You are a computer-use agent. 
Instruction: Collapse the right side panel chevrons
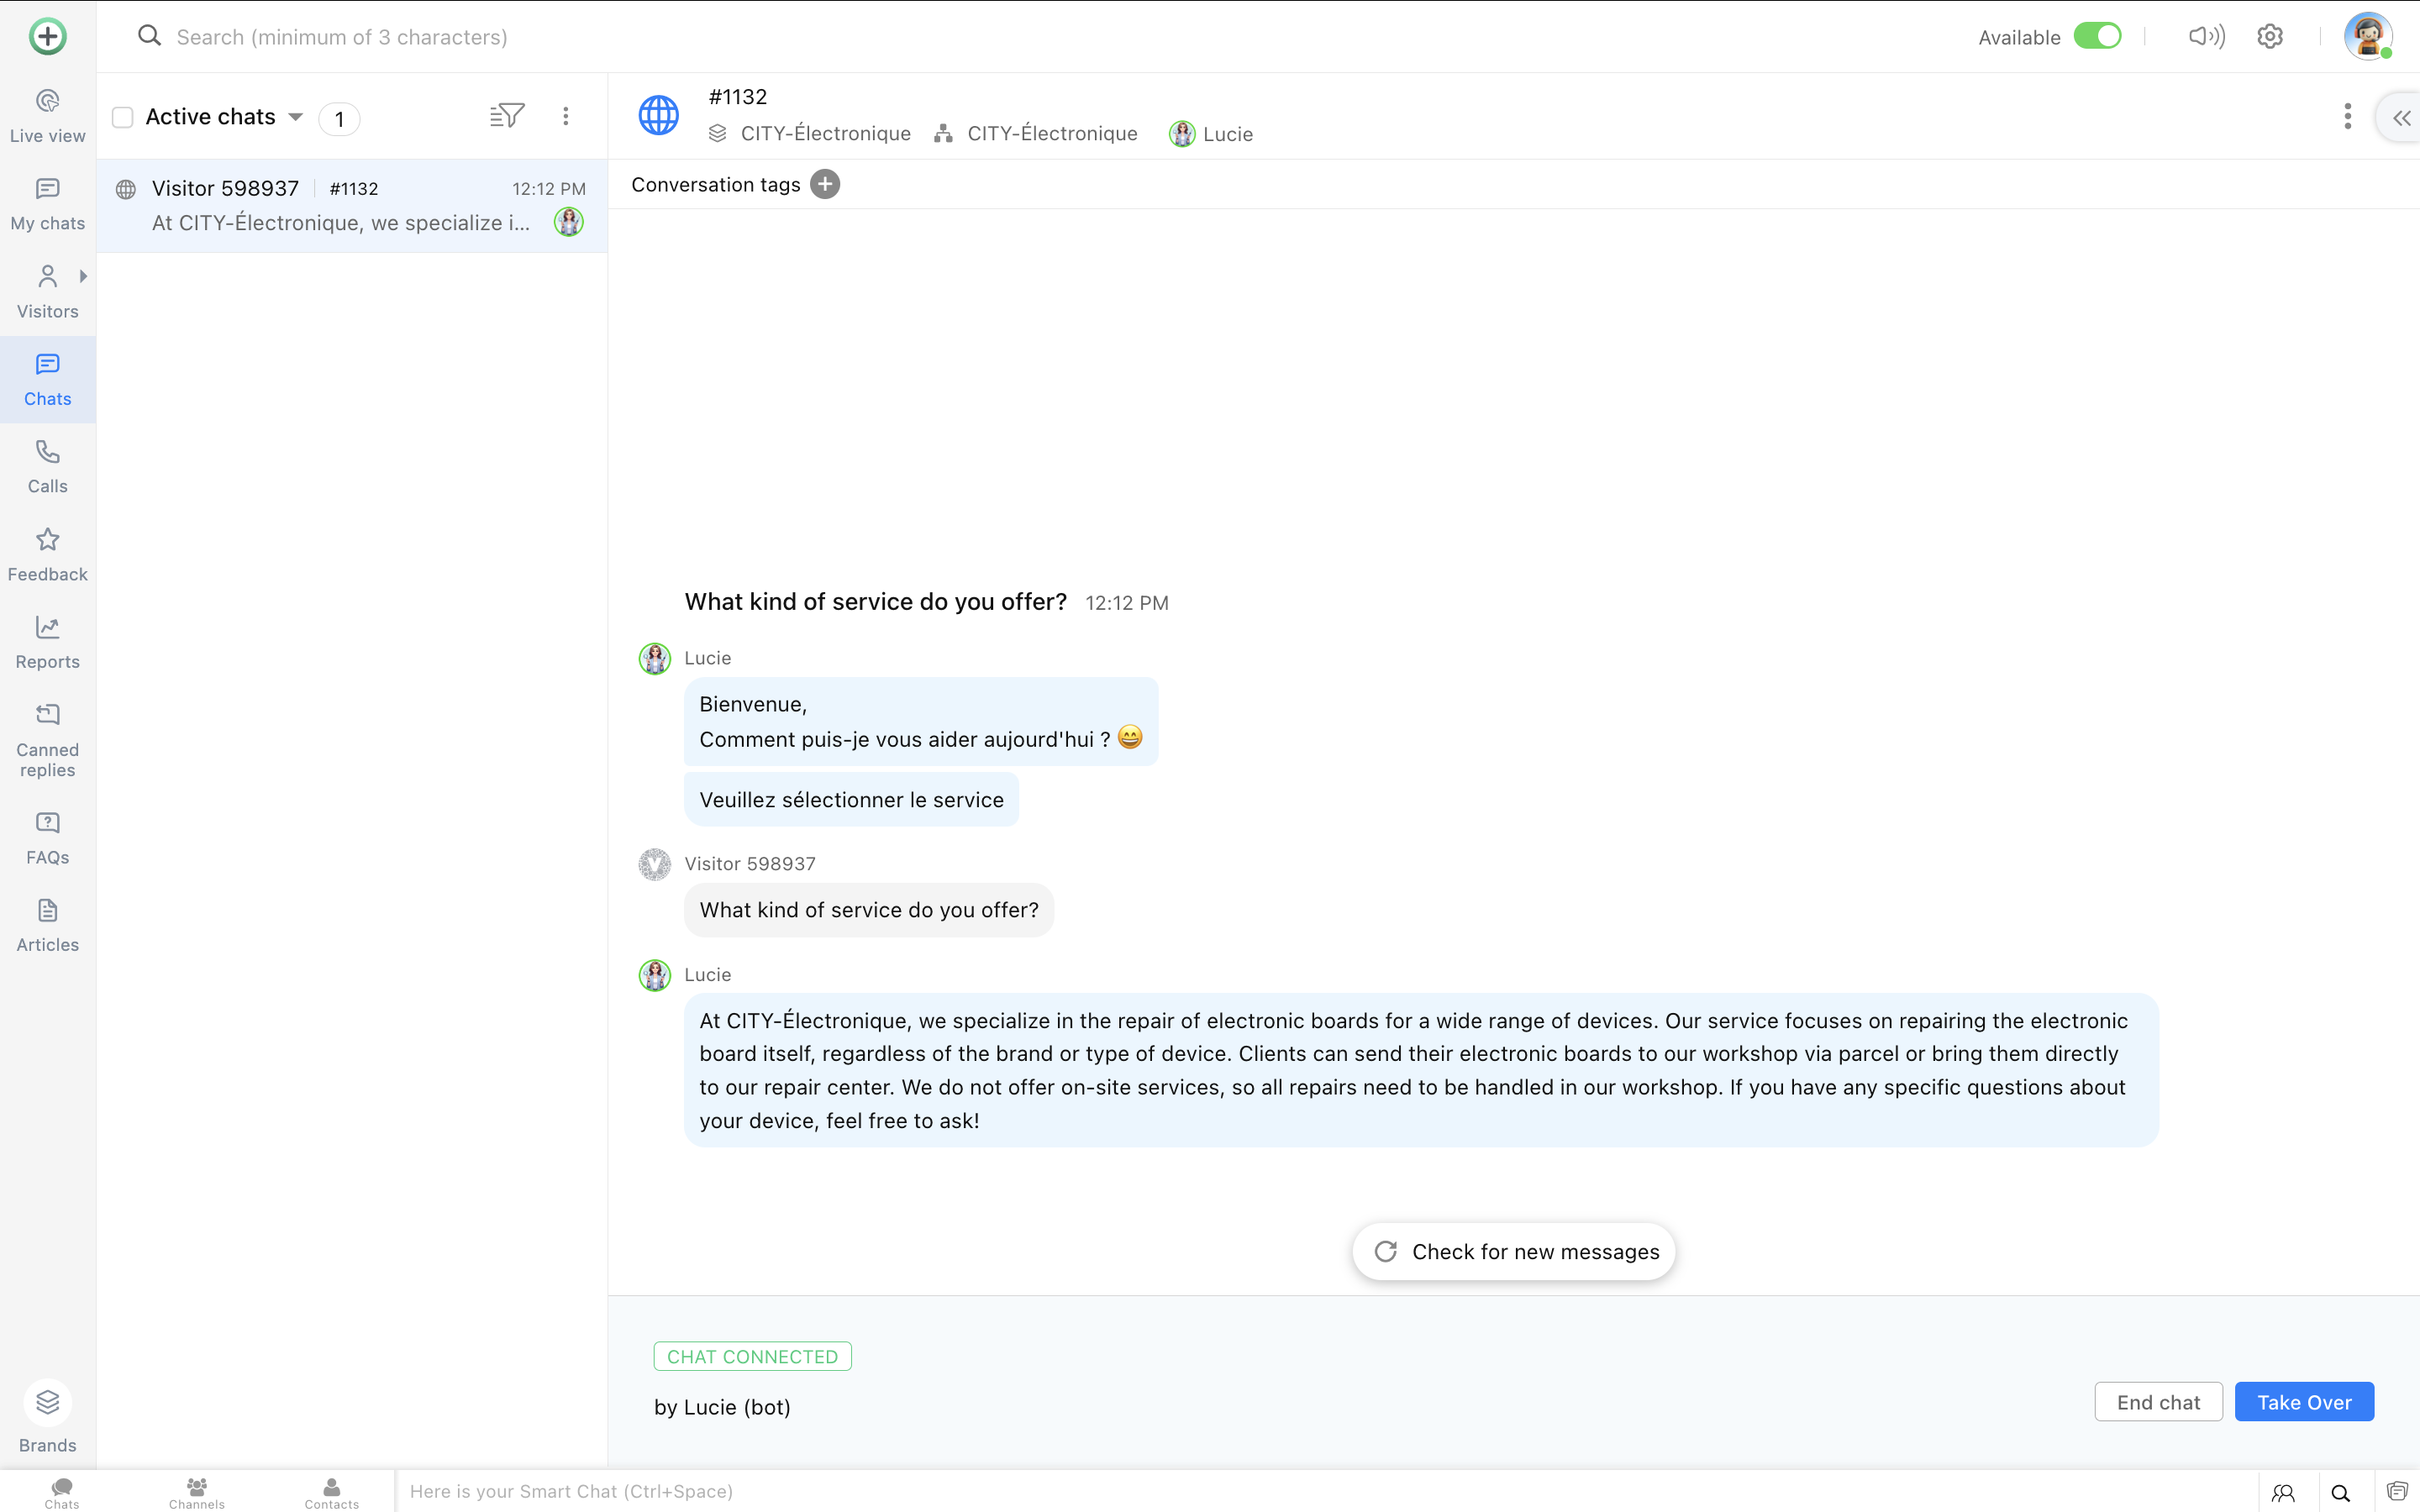point(2401,118)
